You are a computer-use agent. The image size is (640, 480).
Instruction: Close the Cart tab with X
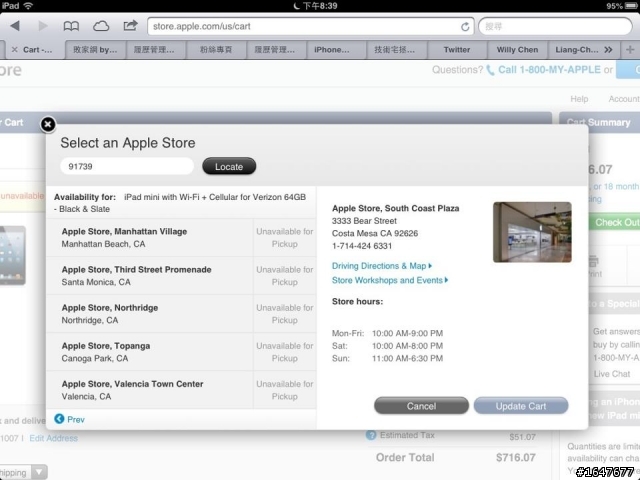pyautogui.click(x=15, y=50)
